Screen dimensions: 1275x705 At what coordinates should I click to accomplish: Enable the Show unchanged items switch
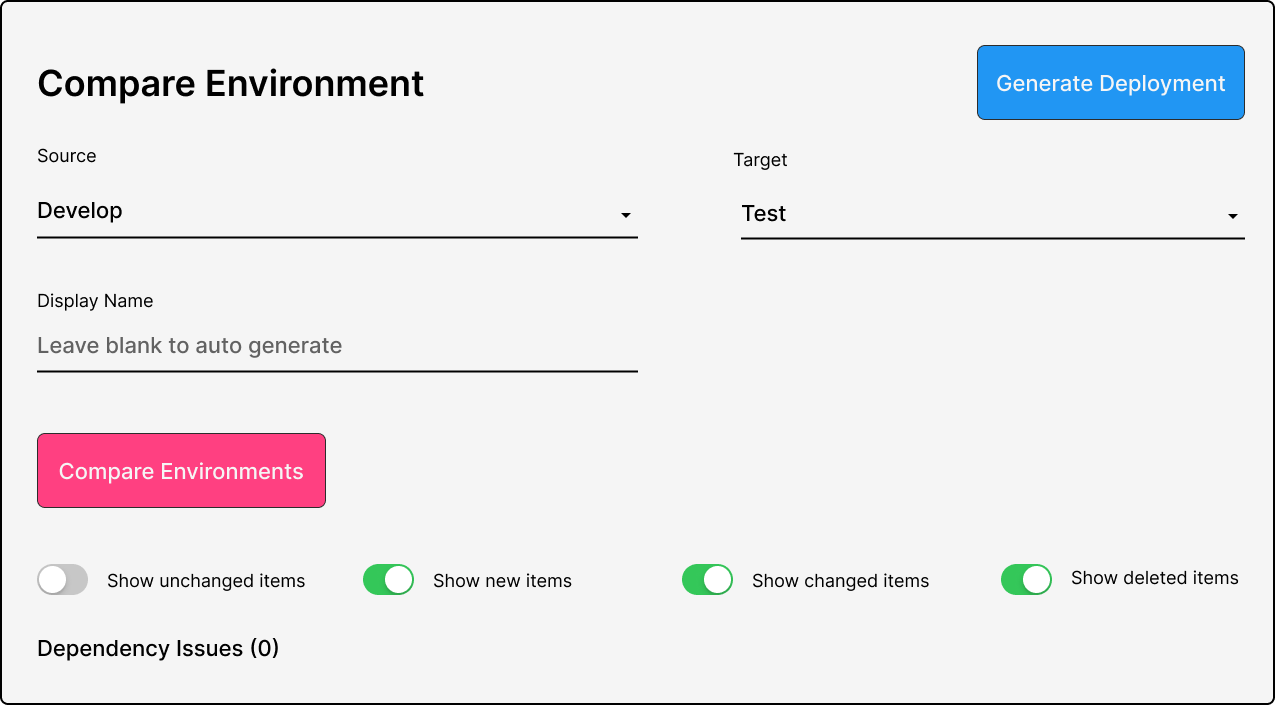[x=62, y=580]
